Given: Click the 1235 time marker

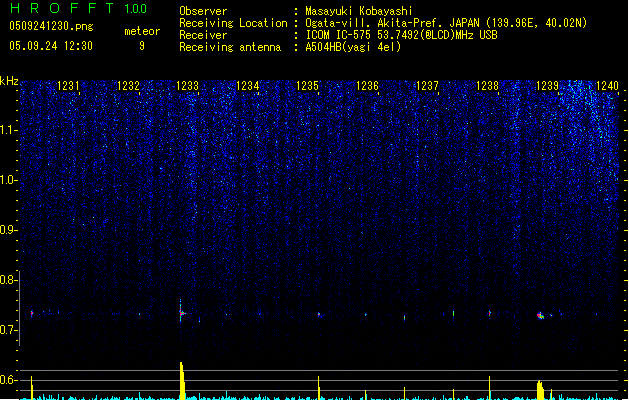Looking at the screenshot, I should pyautogui.click(x=307, y=86).
